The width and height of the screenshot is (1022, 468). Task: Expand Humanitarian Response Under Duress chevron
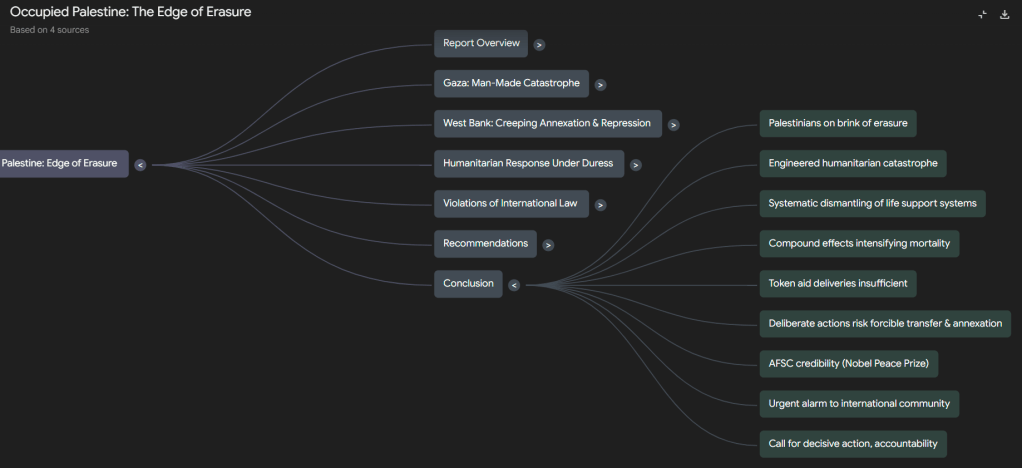click(636, 165)
